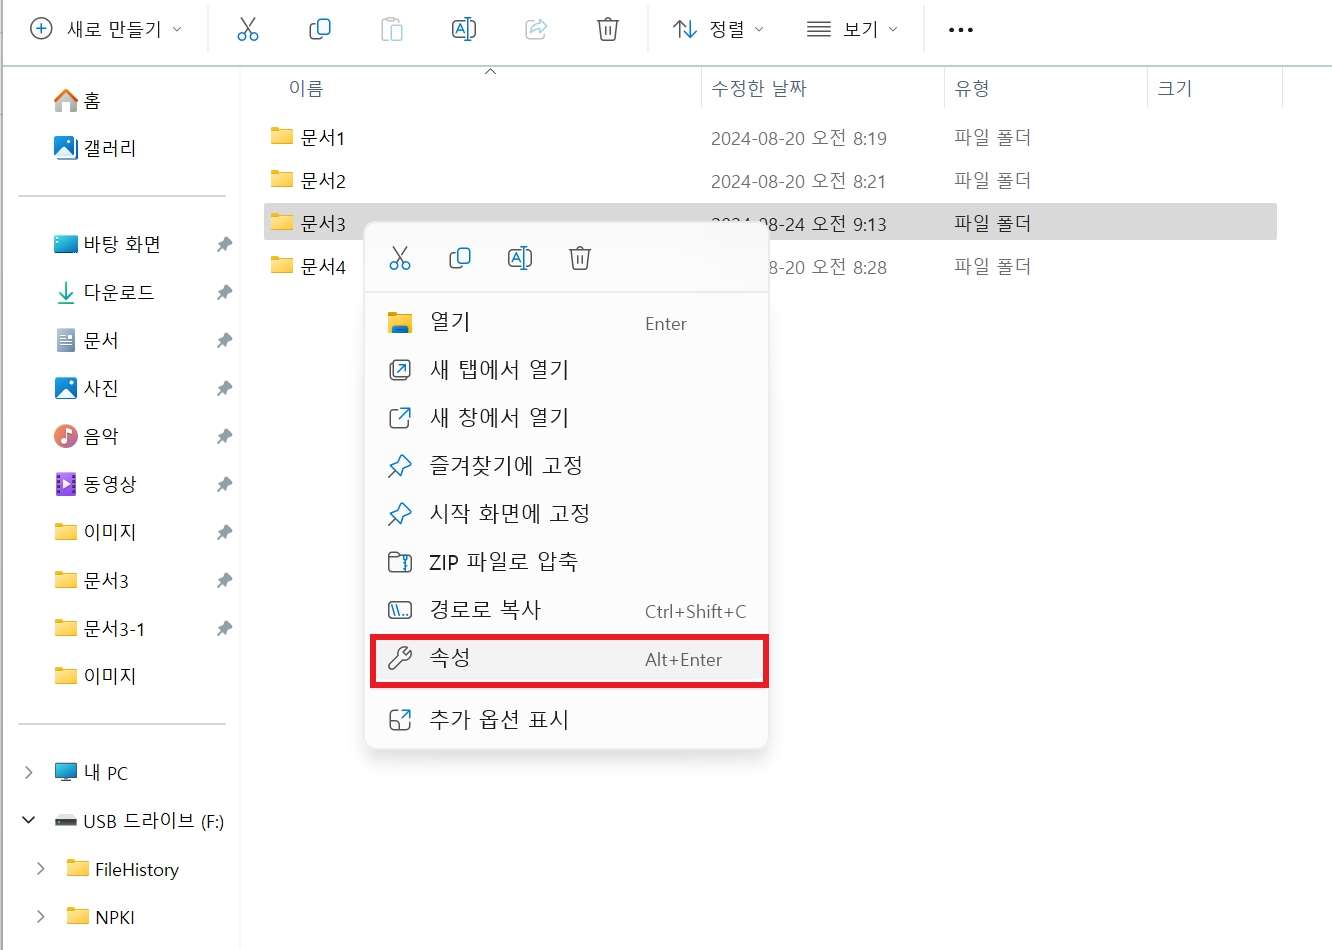The width and height of the screenshot is (1332, 950).
Task: Select the 문서4 folder in file list
Action: click(308, 266)
